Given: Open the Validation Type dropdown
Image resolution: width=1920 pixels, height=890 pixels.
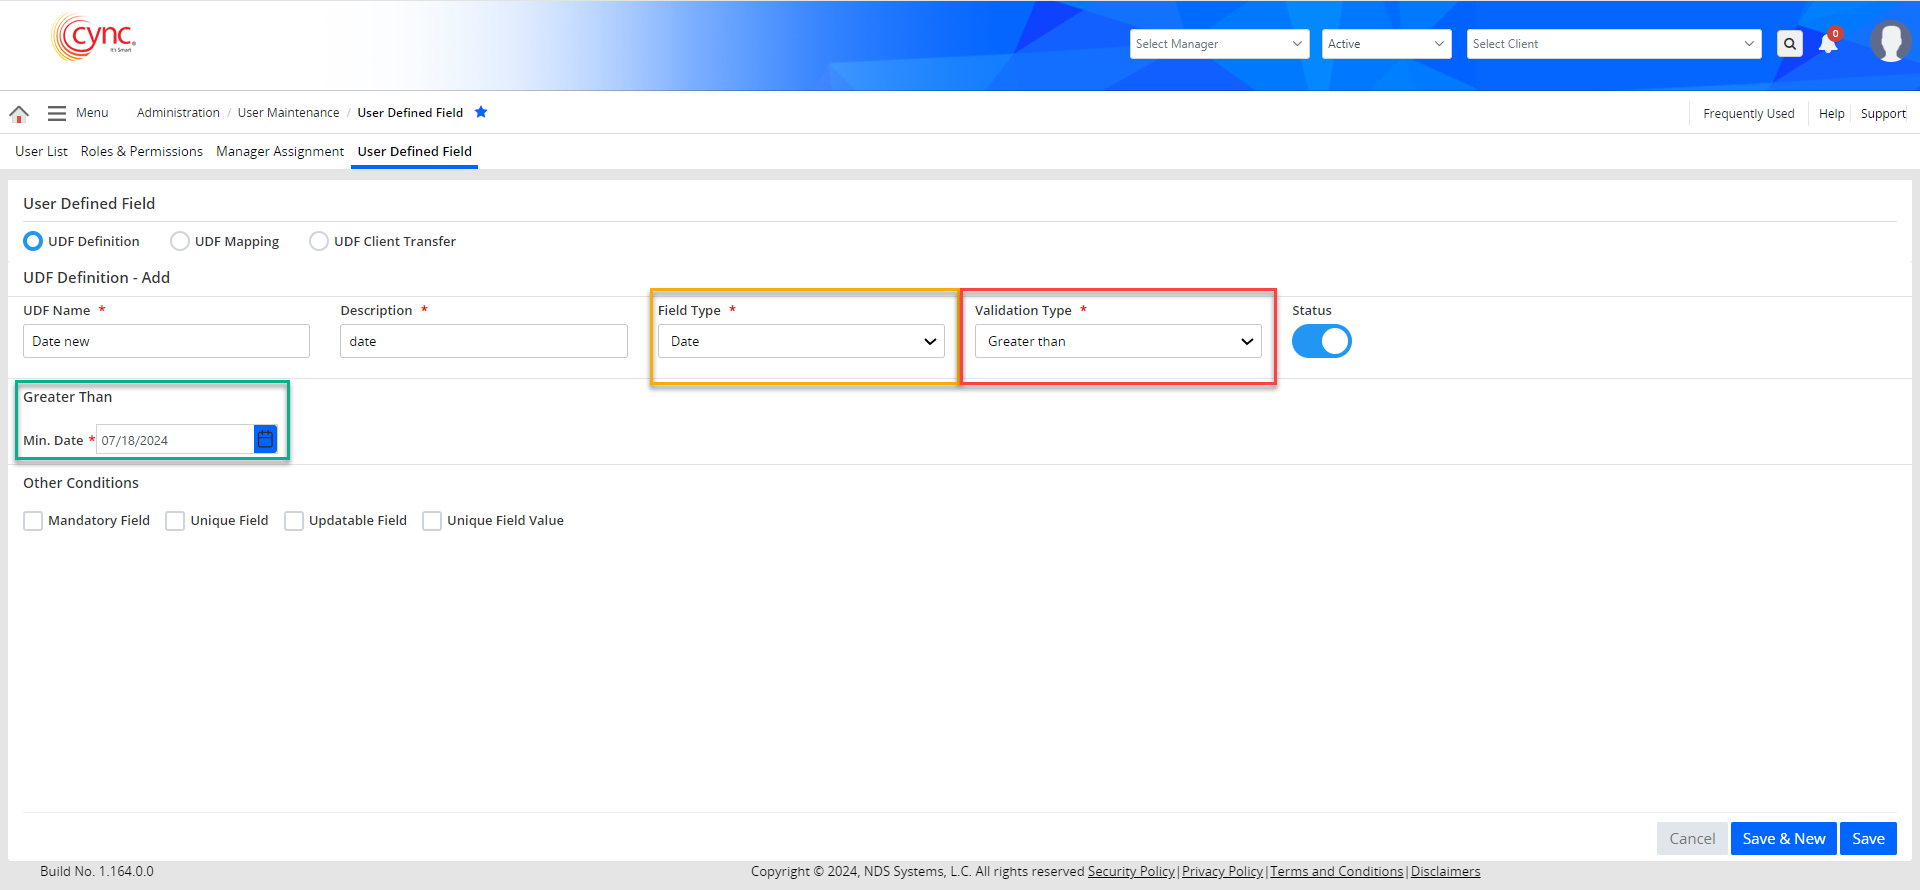Looking at the screenshot, I should pyautogui.click(x=1118, y=341).
